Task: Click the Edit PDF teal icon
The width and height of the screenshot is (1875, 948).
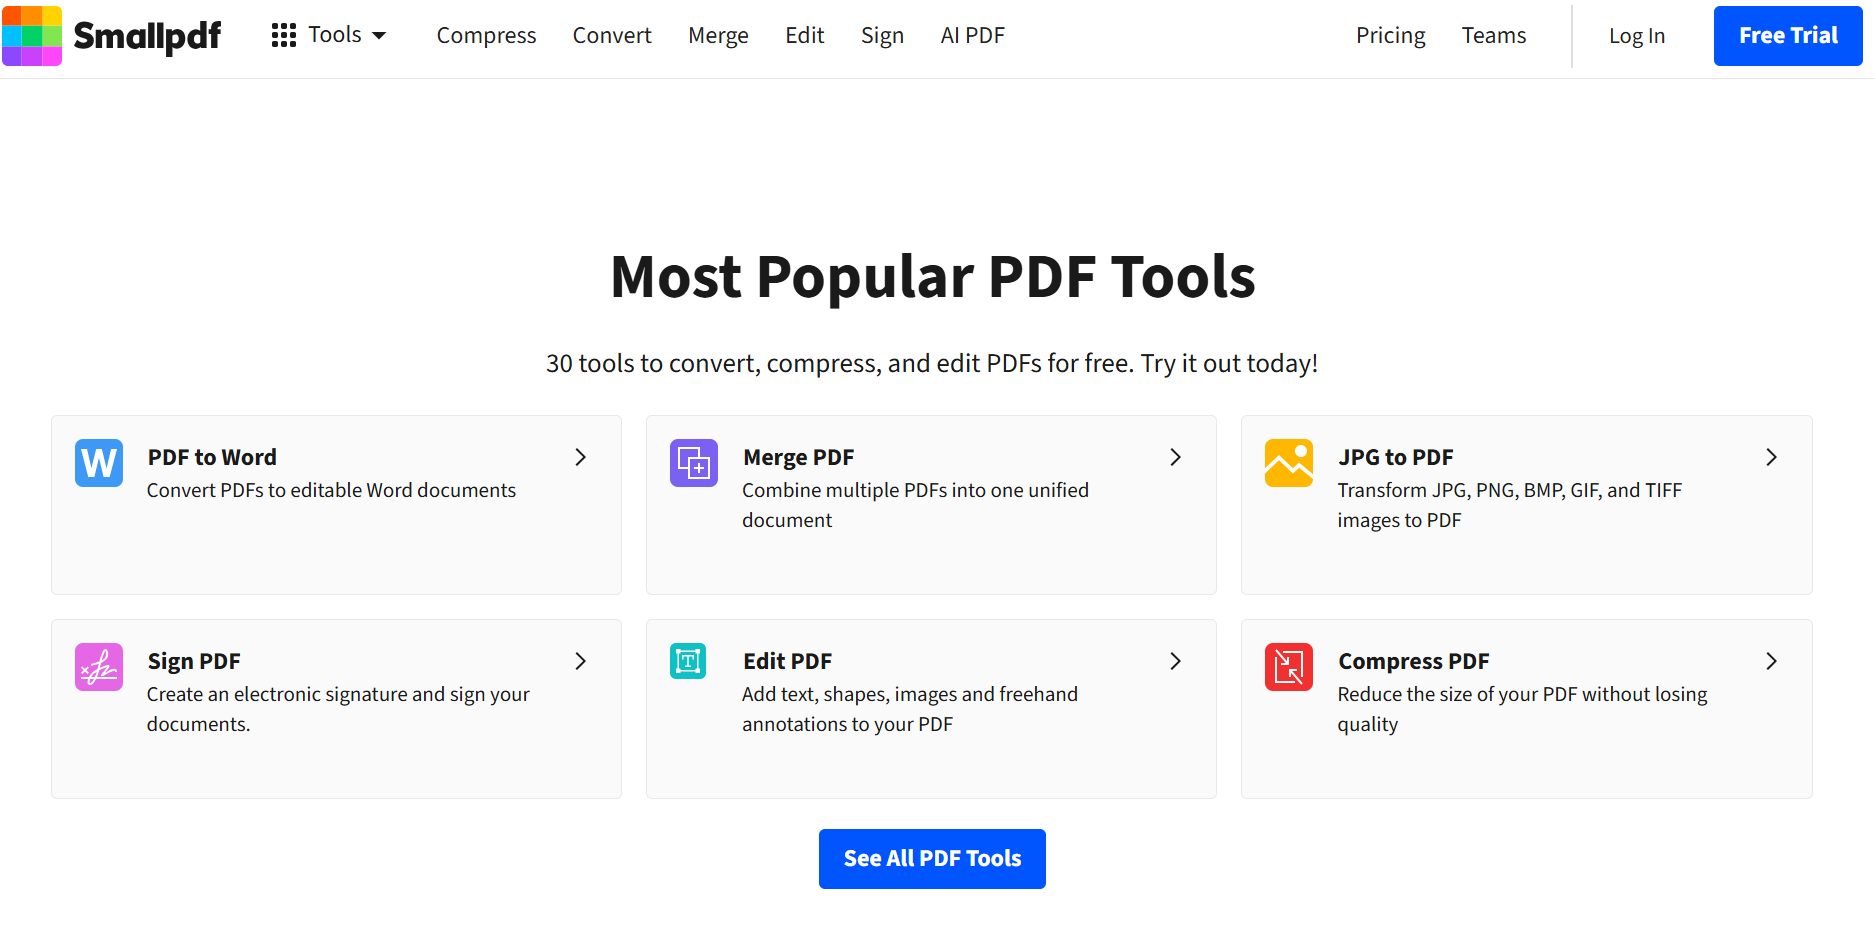Action: pyautogui.click(x=688, y=661)
